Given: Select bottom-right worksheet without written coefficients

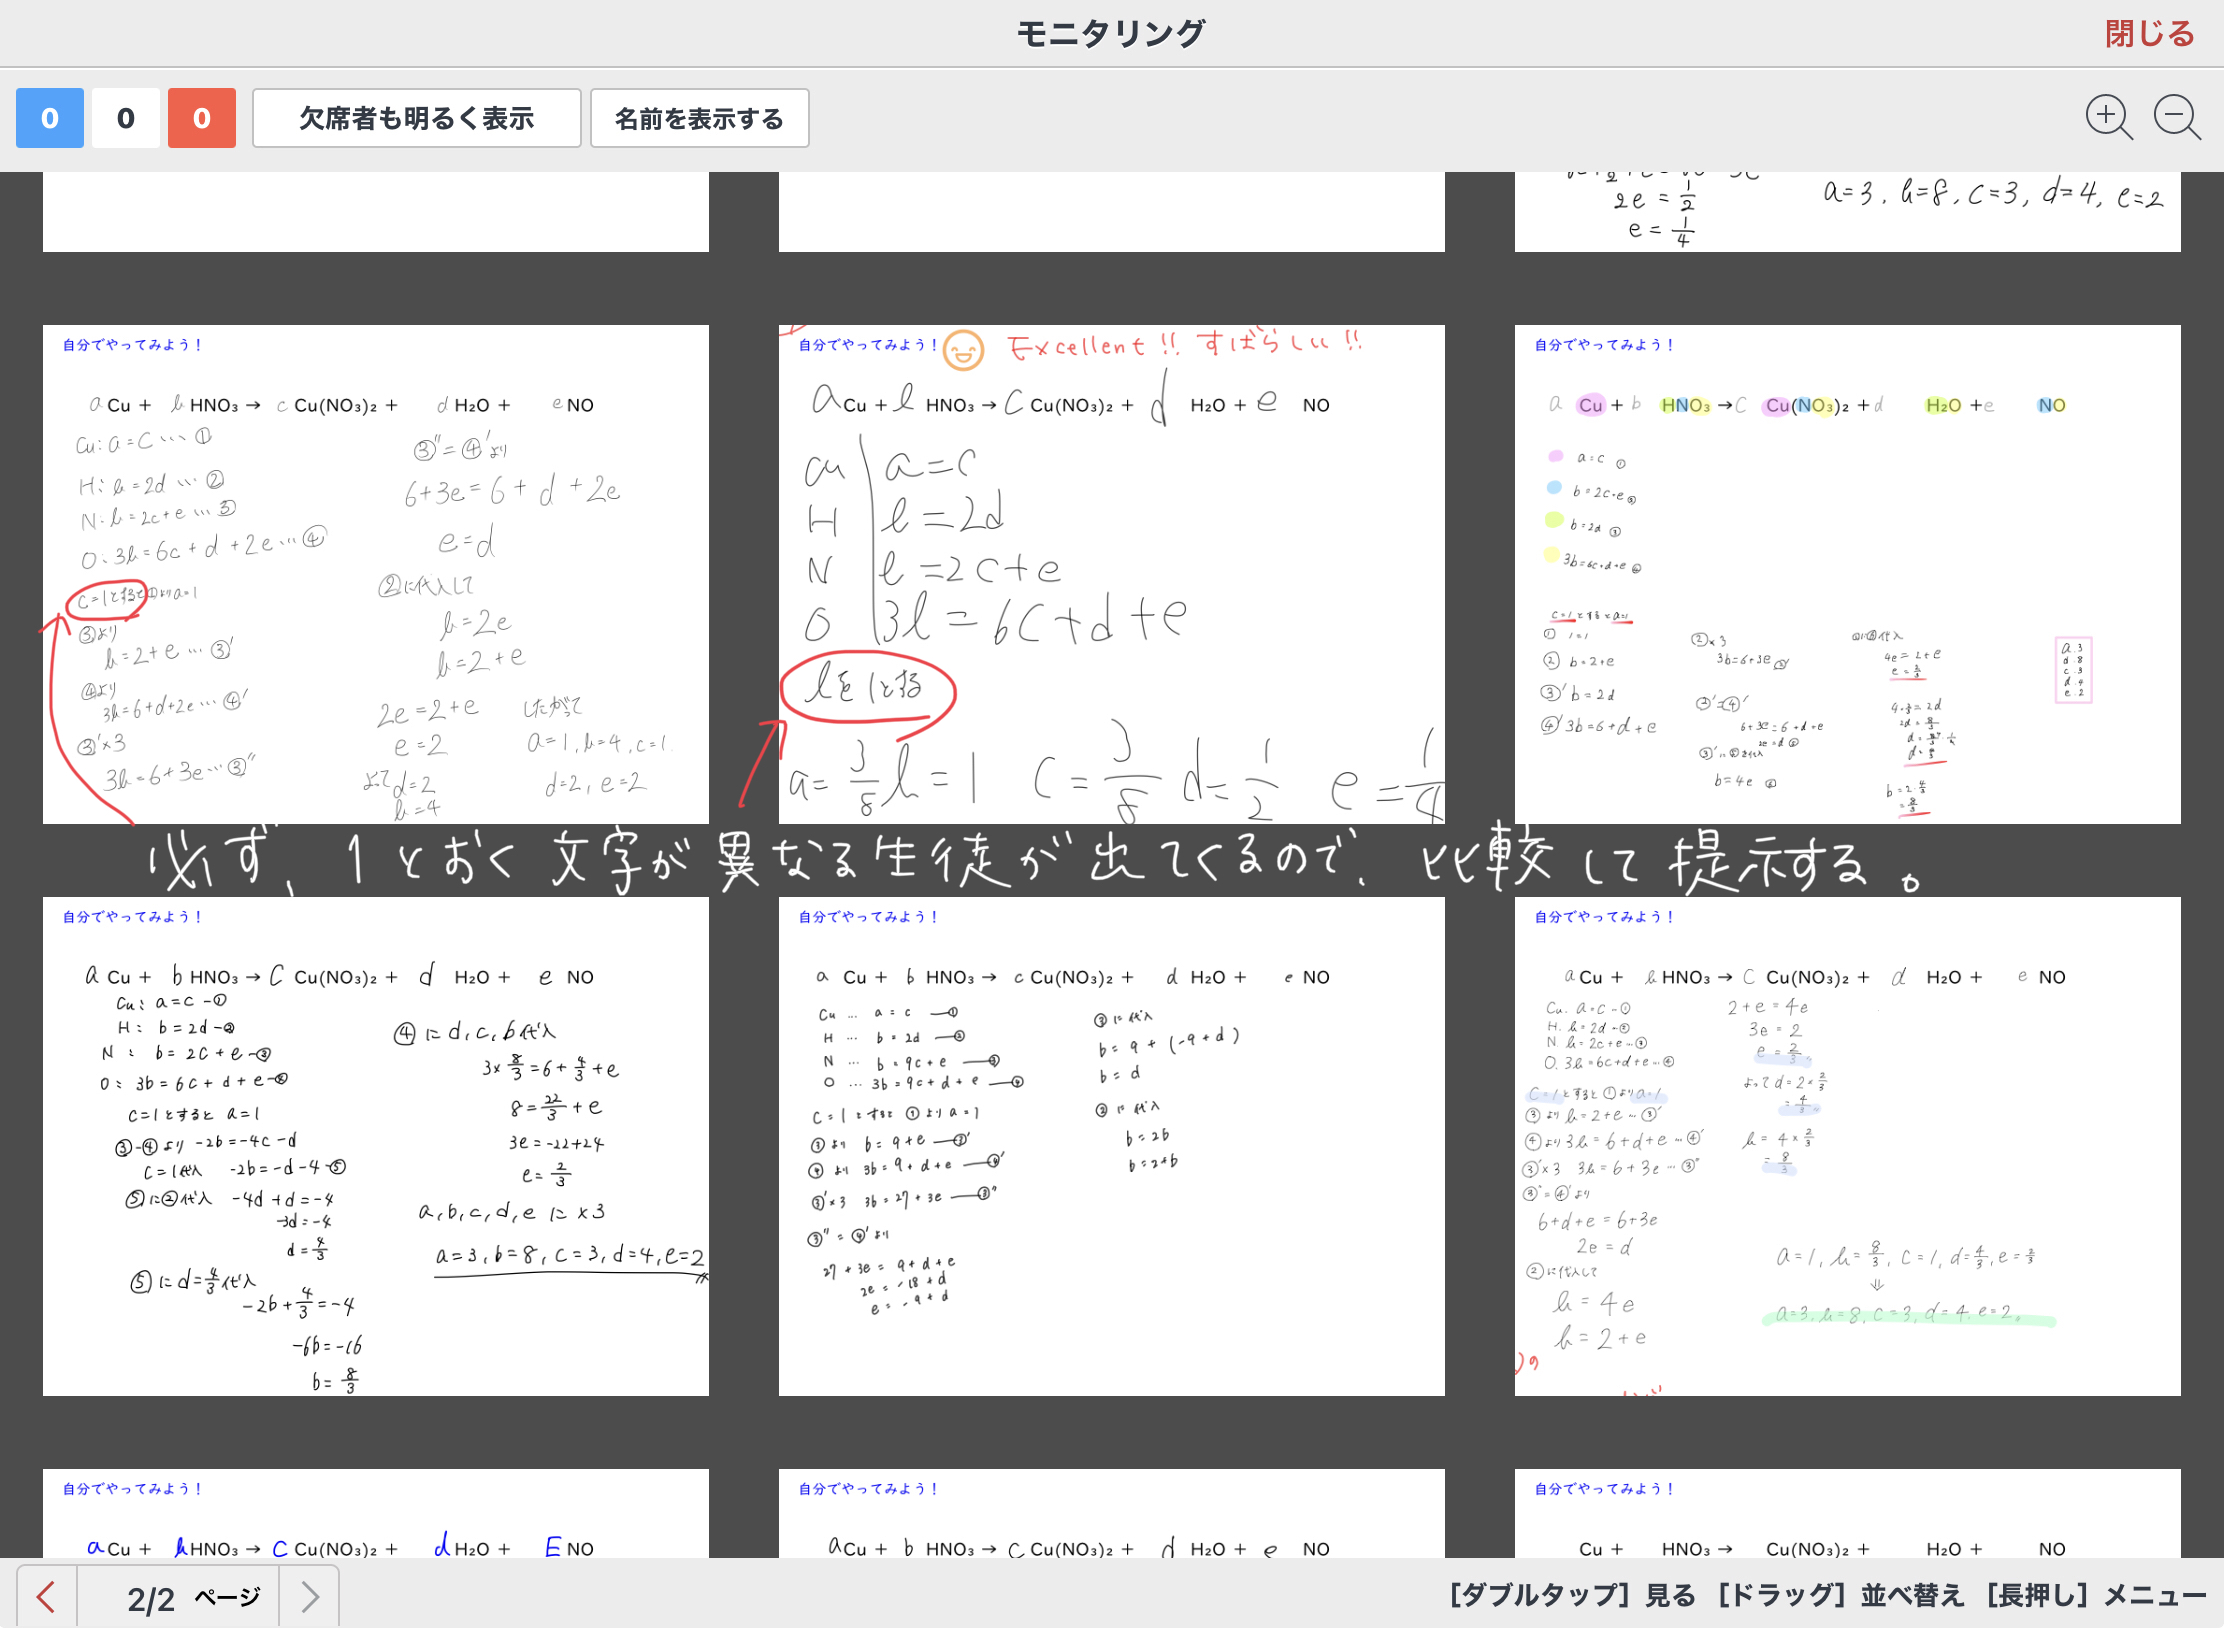Looking at the screenshot, I should pos(1847,1514).
